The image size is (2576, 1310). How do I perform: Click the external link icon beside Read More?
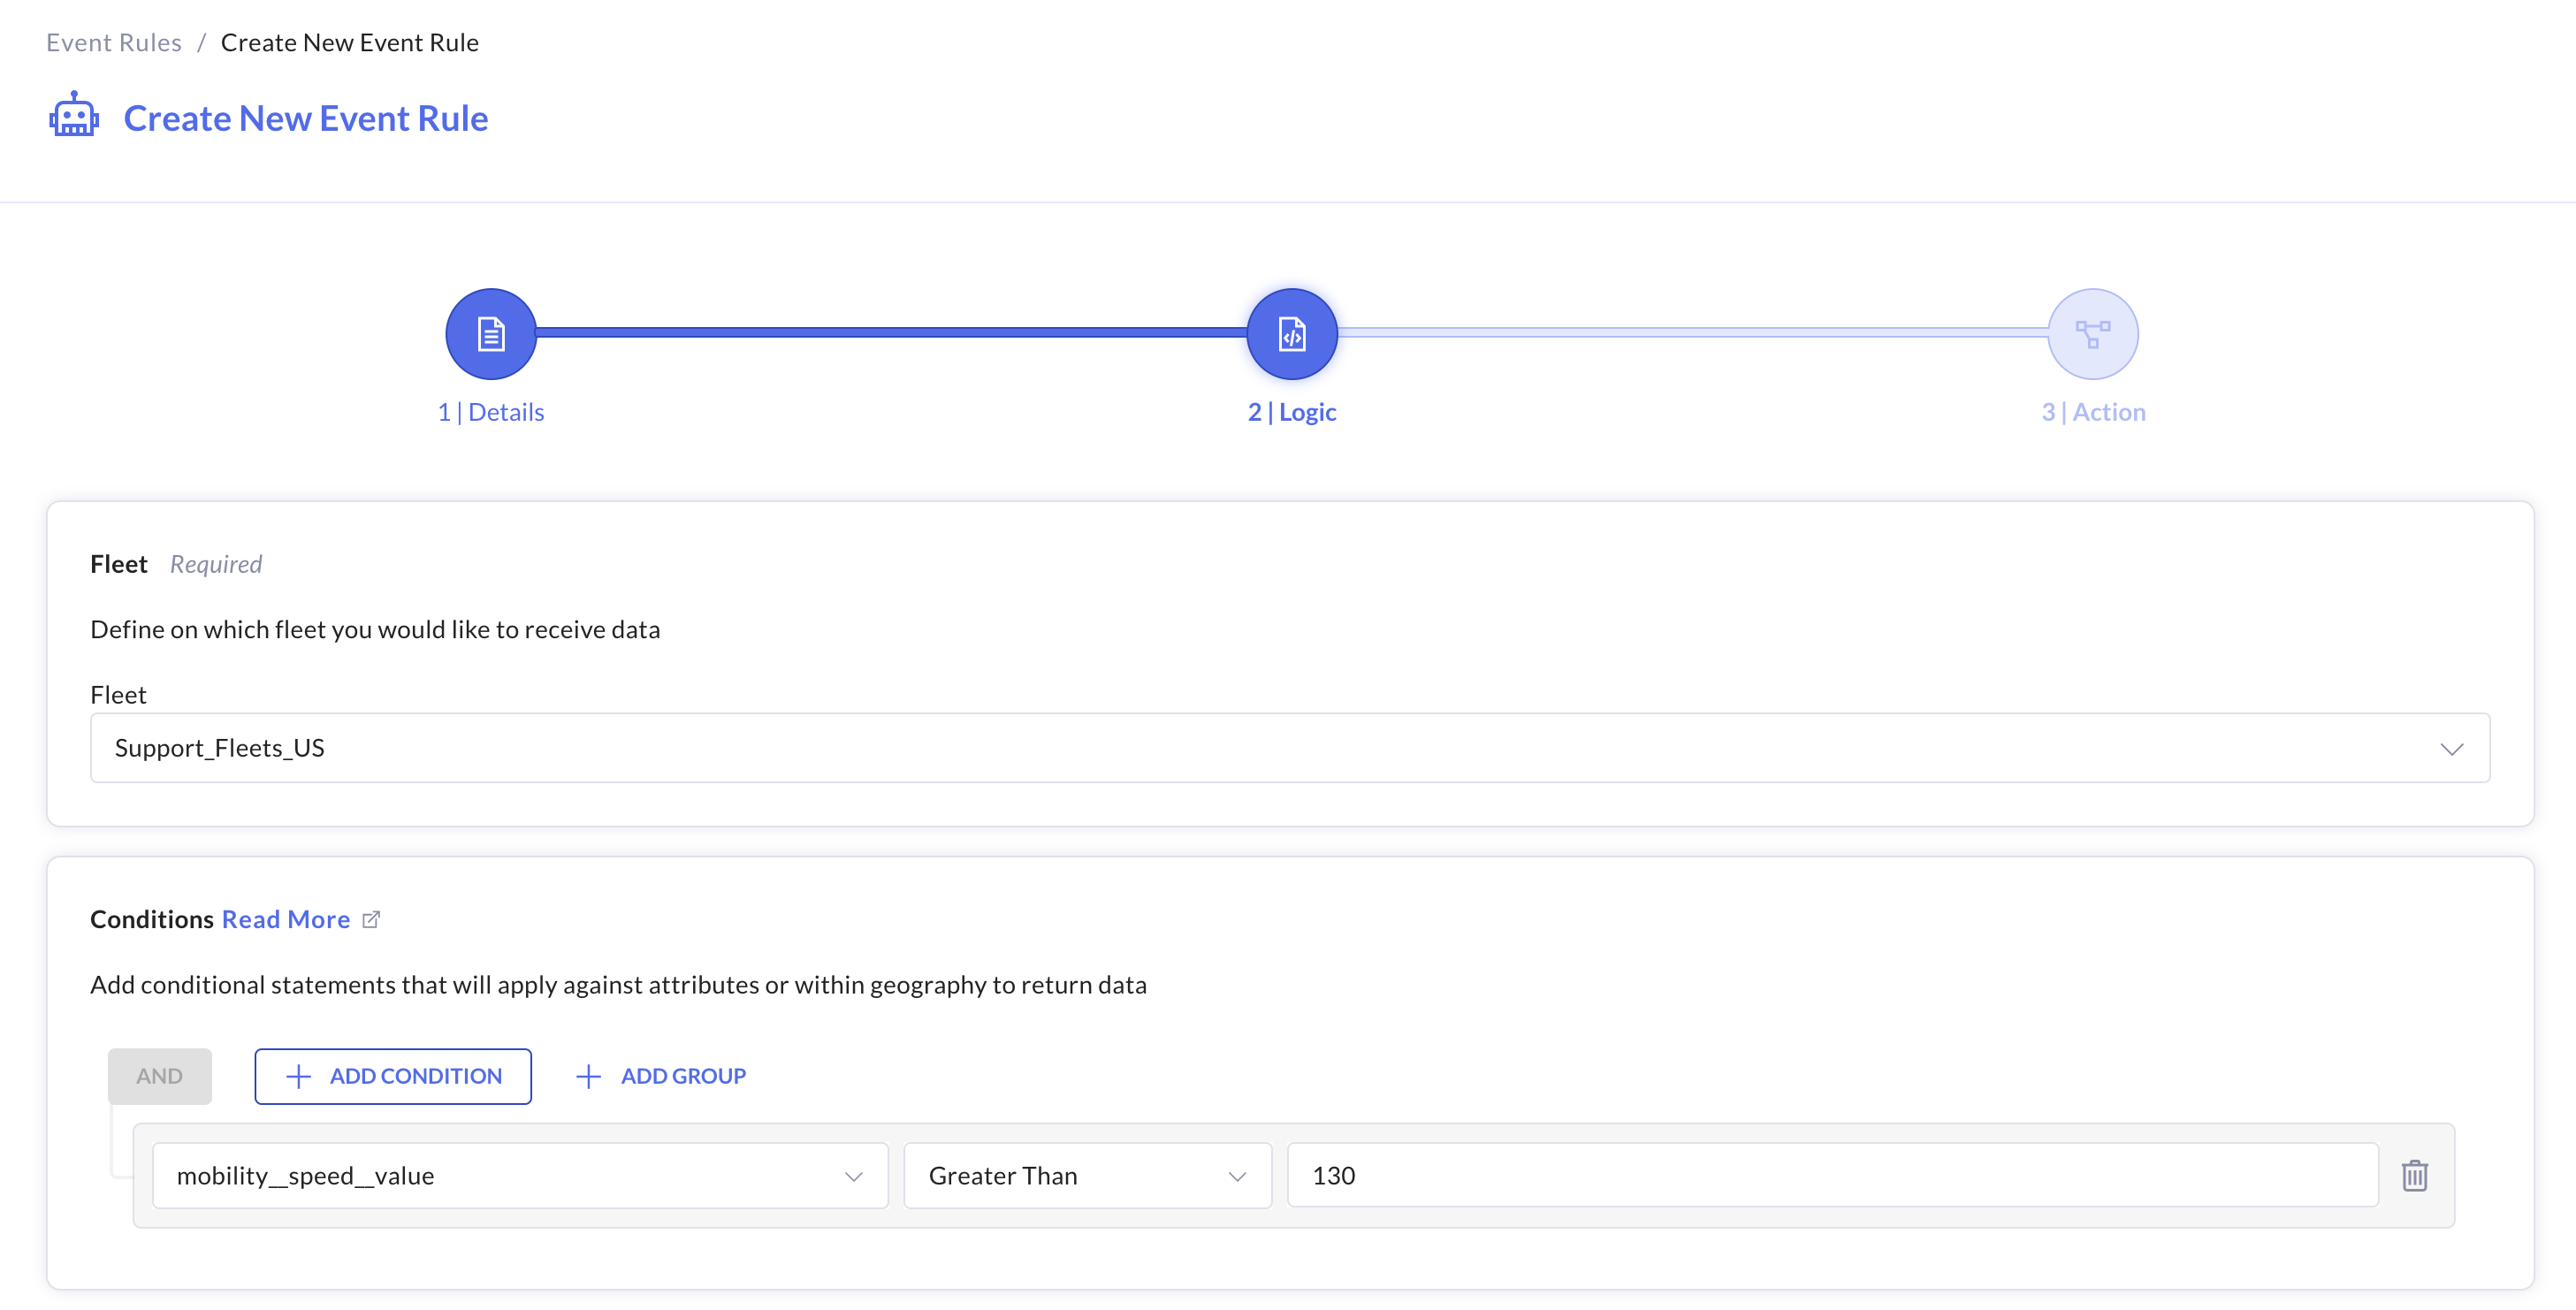371,919
